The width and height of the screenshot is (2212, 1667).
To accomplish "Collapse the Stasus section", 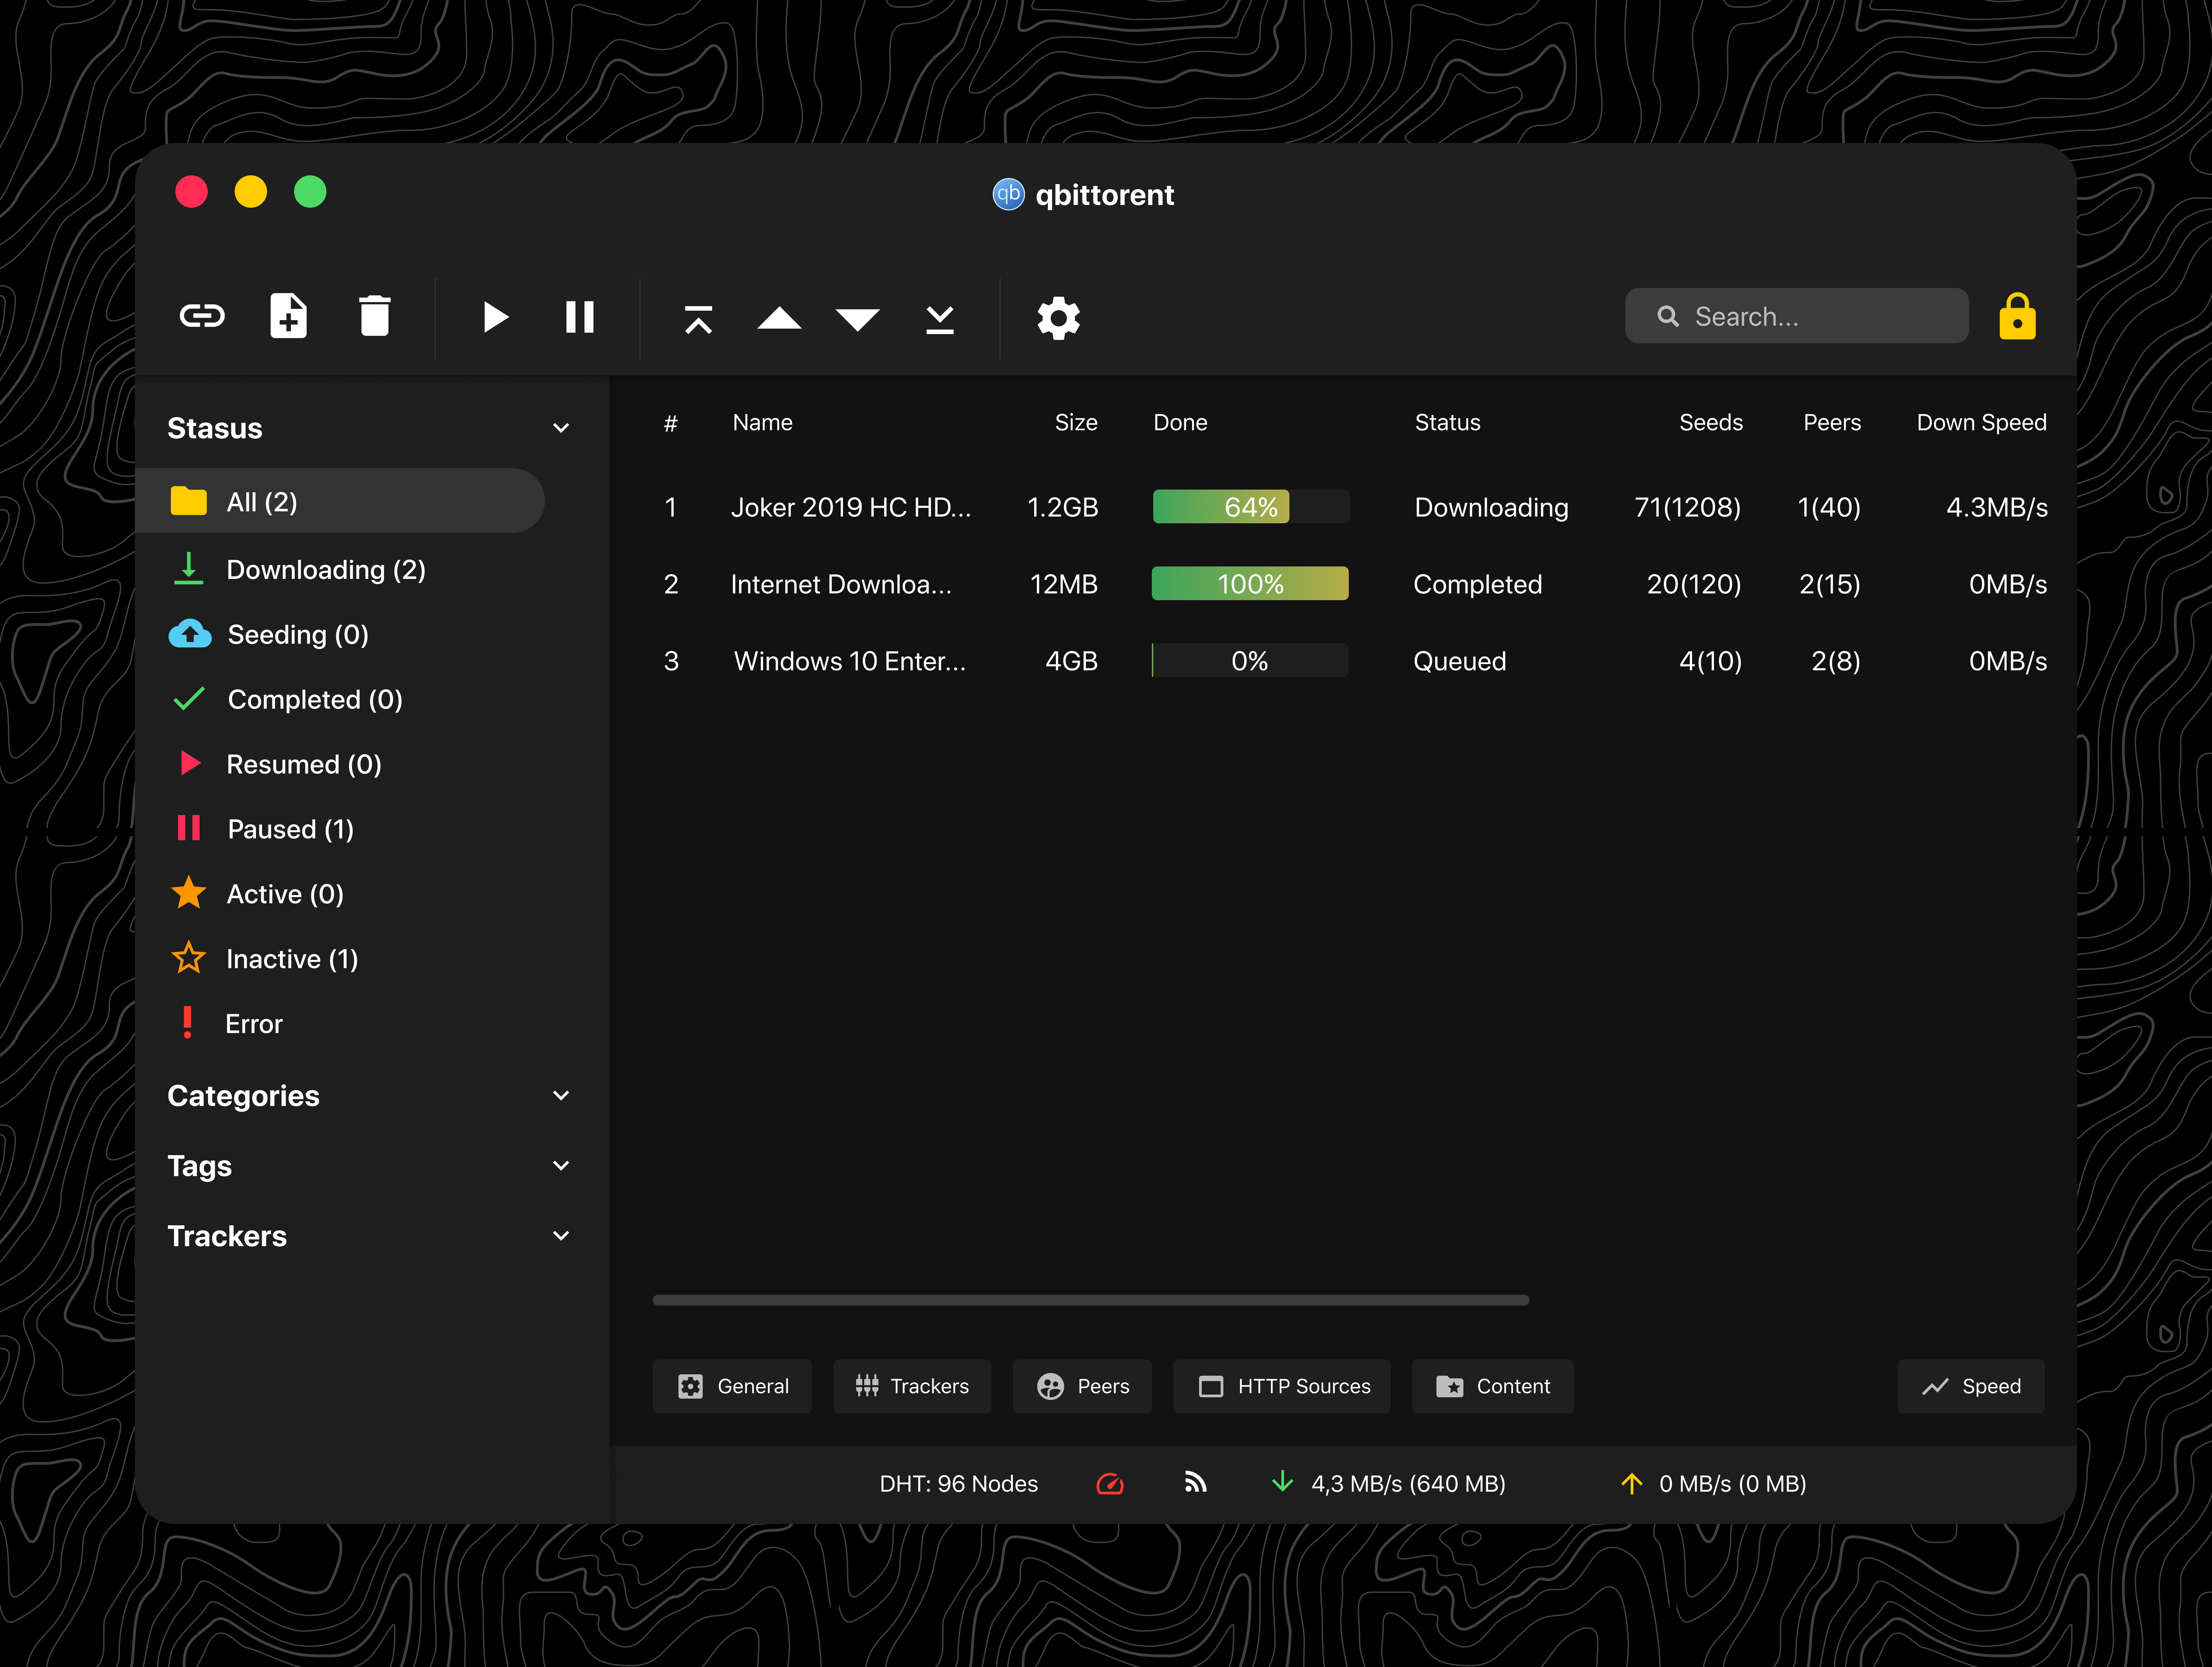I will point(561,428).
